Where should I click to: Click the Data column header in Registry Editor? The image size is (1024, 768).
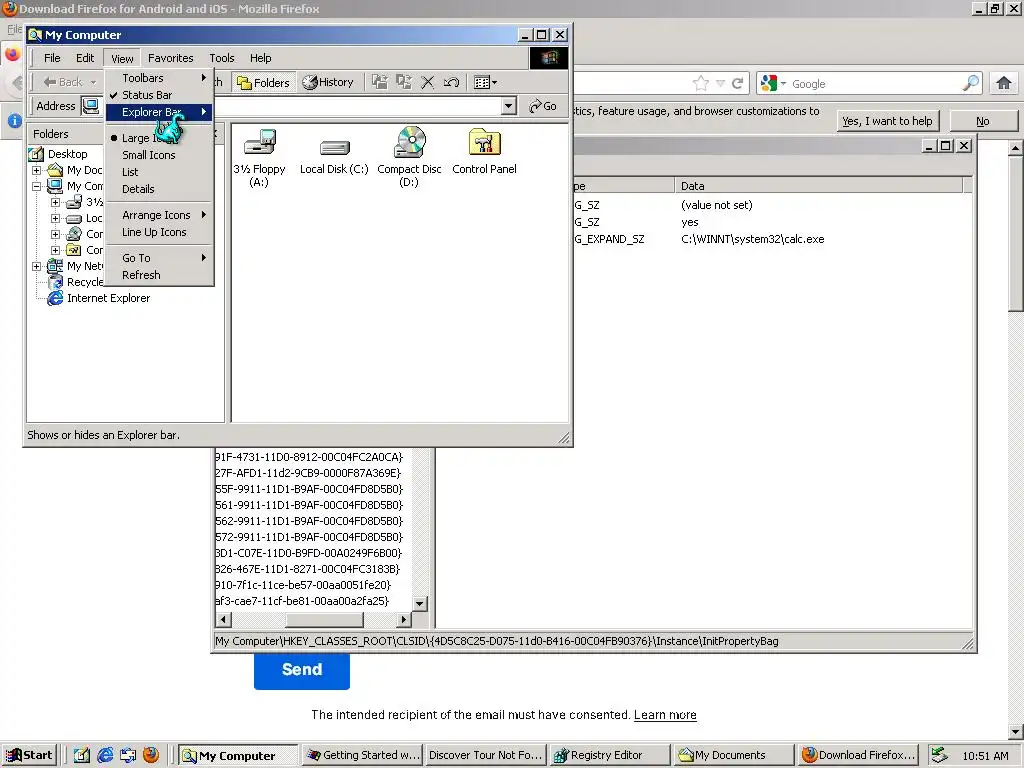818,186
